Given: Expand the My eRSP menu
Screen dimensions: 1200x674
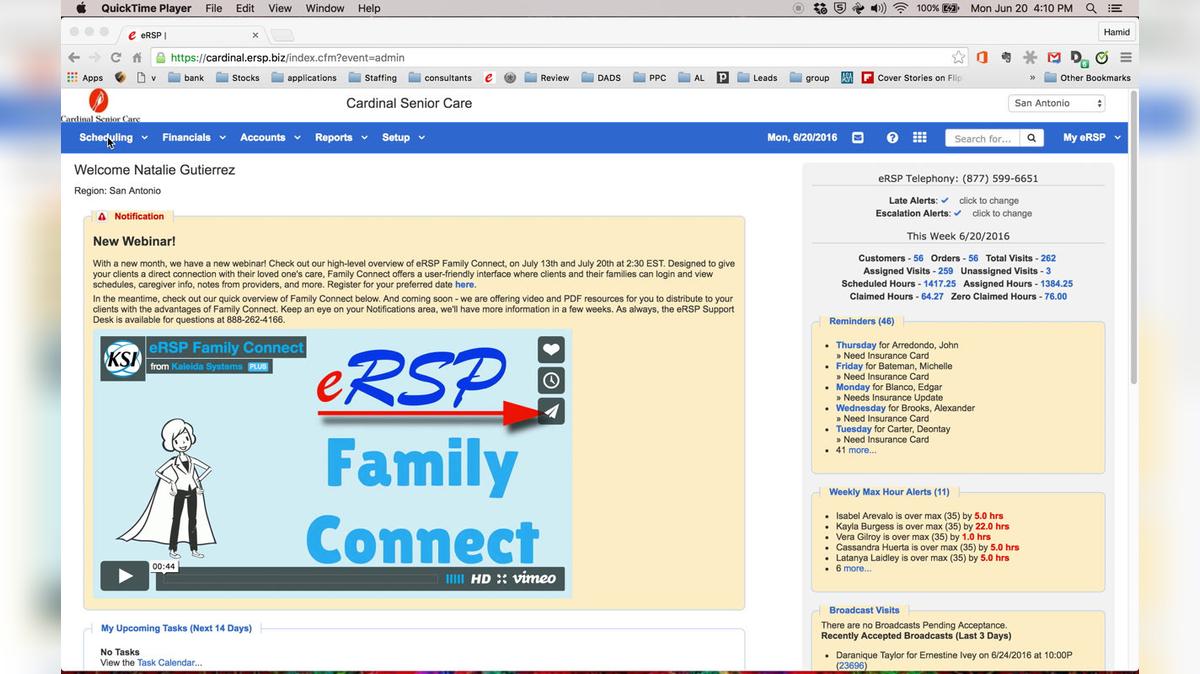Looking at the screenshot, I should click(x=1091, y=138).
